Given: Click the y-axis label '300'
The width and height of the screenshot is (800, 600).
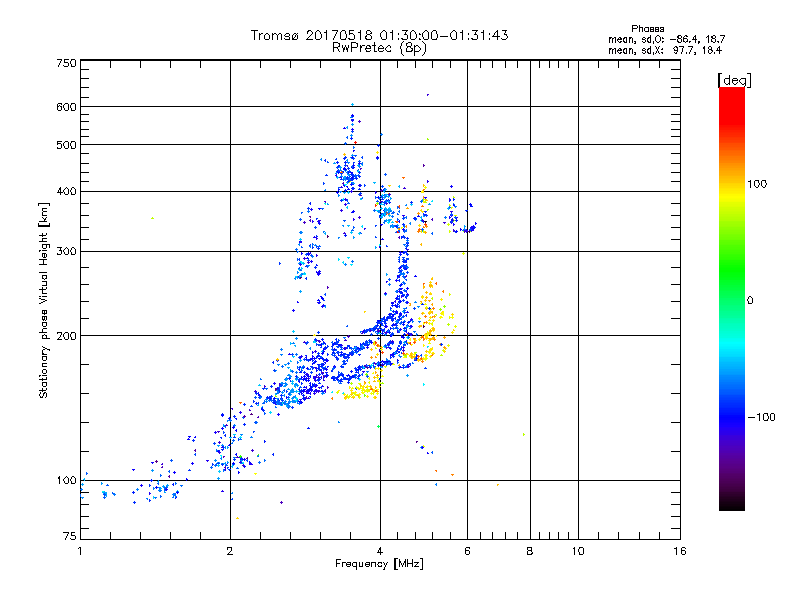Looking at the screenshot, I should click(66, 251).
